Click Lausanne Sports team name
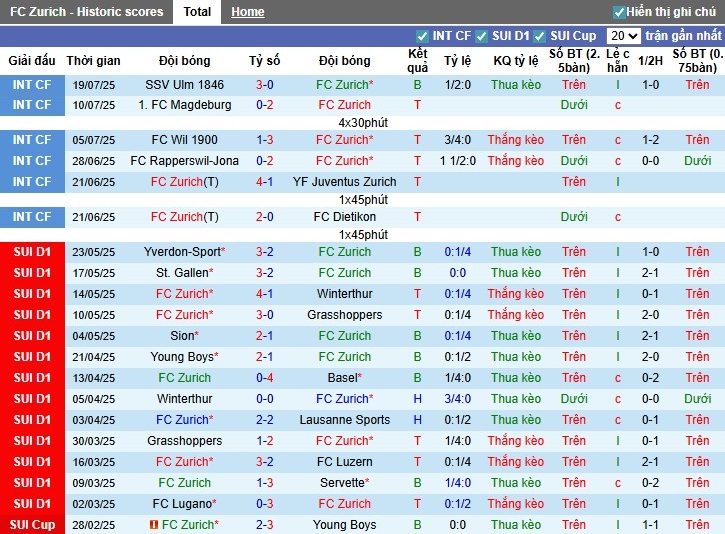This screenshot has width=725, height=534. coord(344,420)
